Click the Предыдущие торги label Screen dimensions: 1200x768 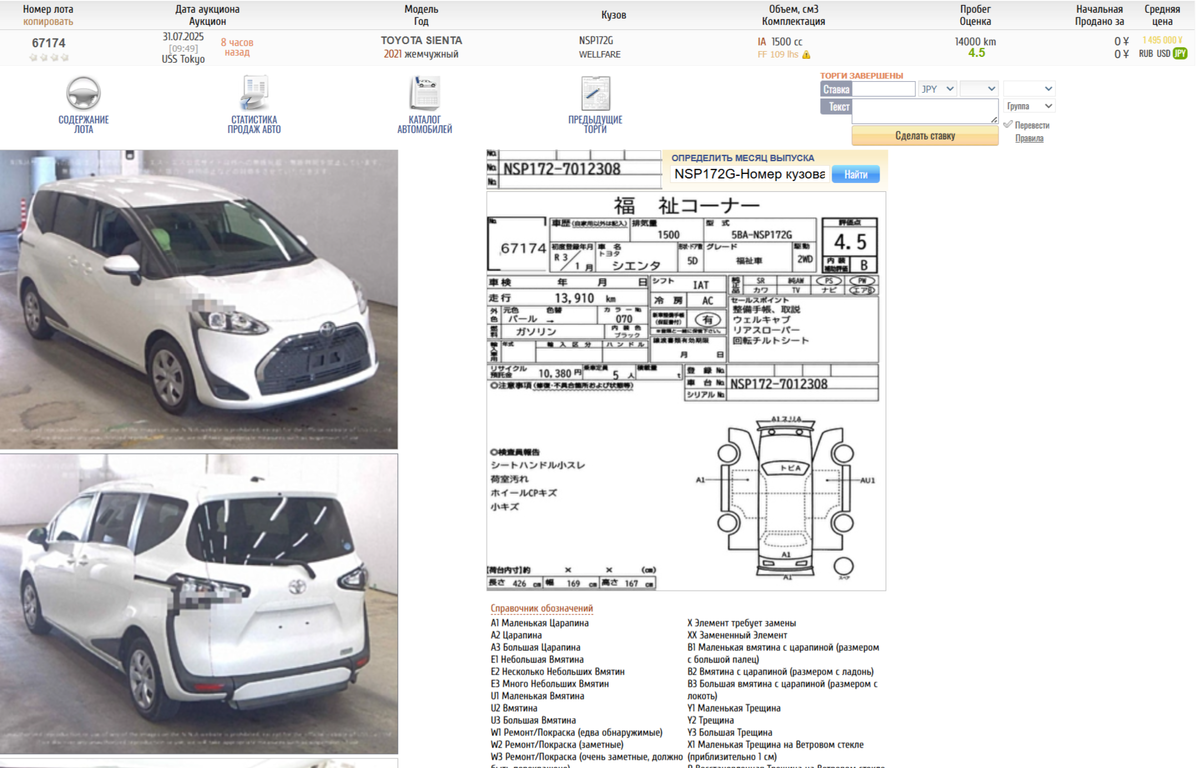[x=595, y=124]
